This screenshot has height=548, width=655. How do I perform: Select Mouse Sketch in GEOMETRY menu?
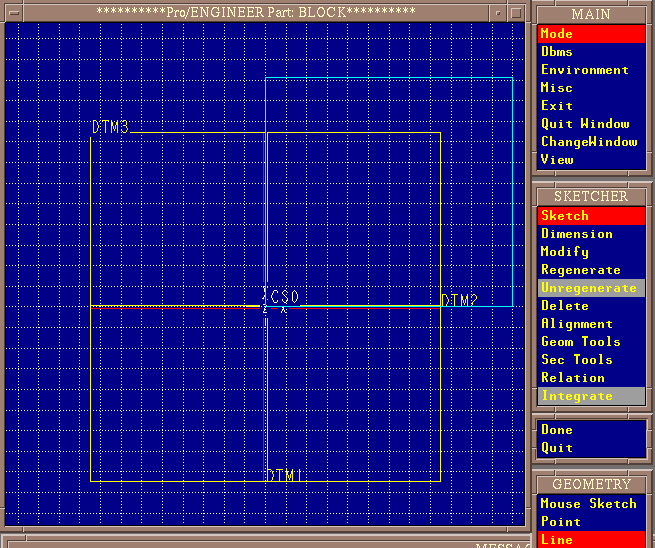pos(591,504)
